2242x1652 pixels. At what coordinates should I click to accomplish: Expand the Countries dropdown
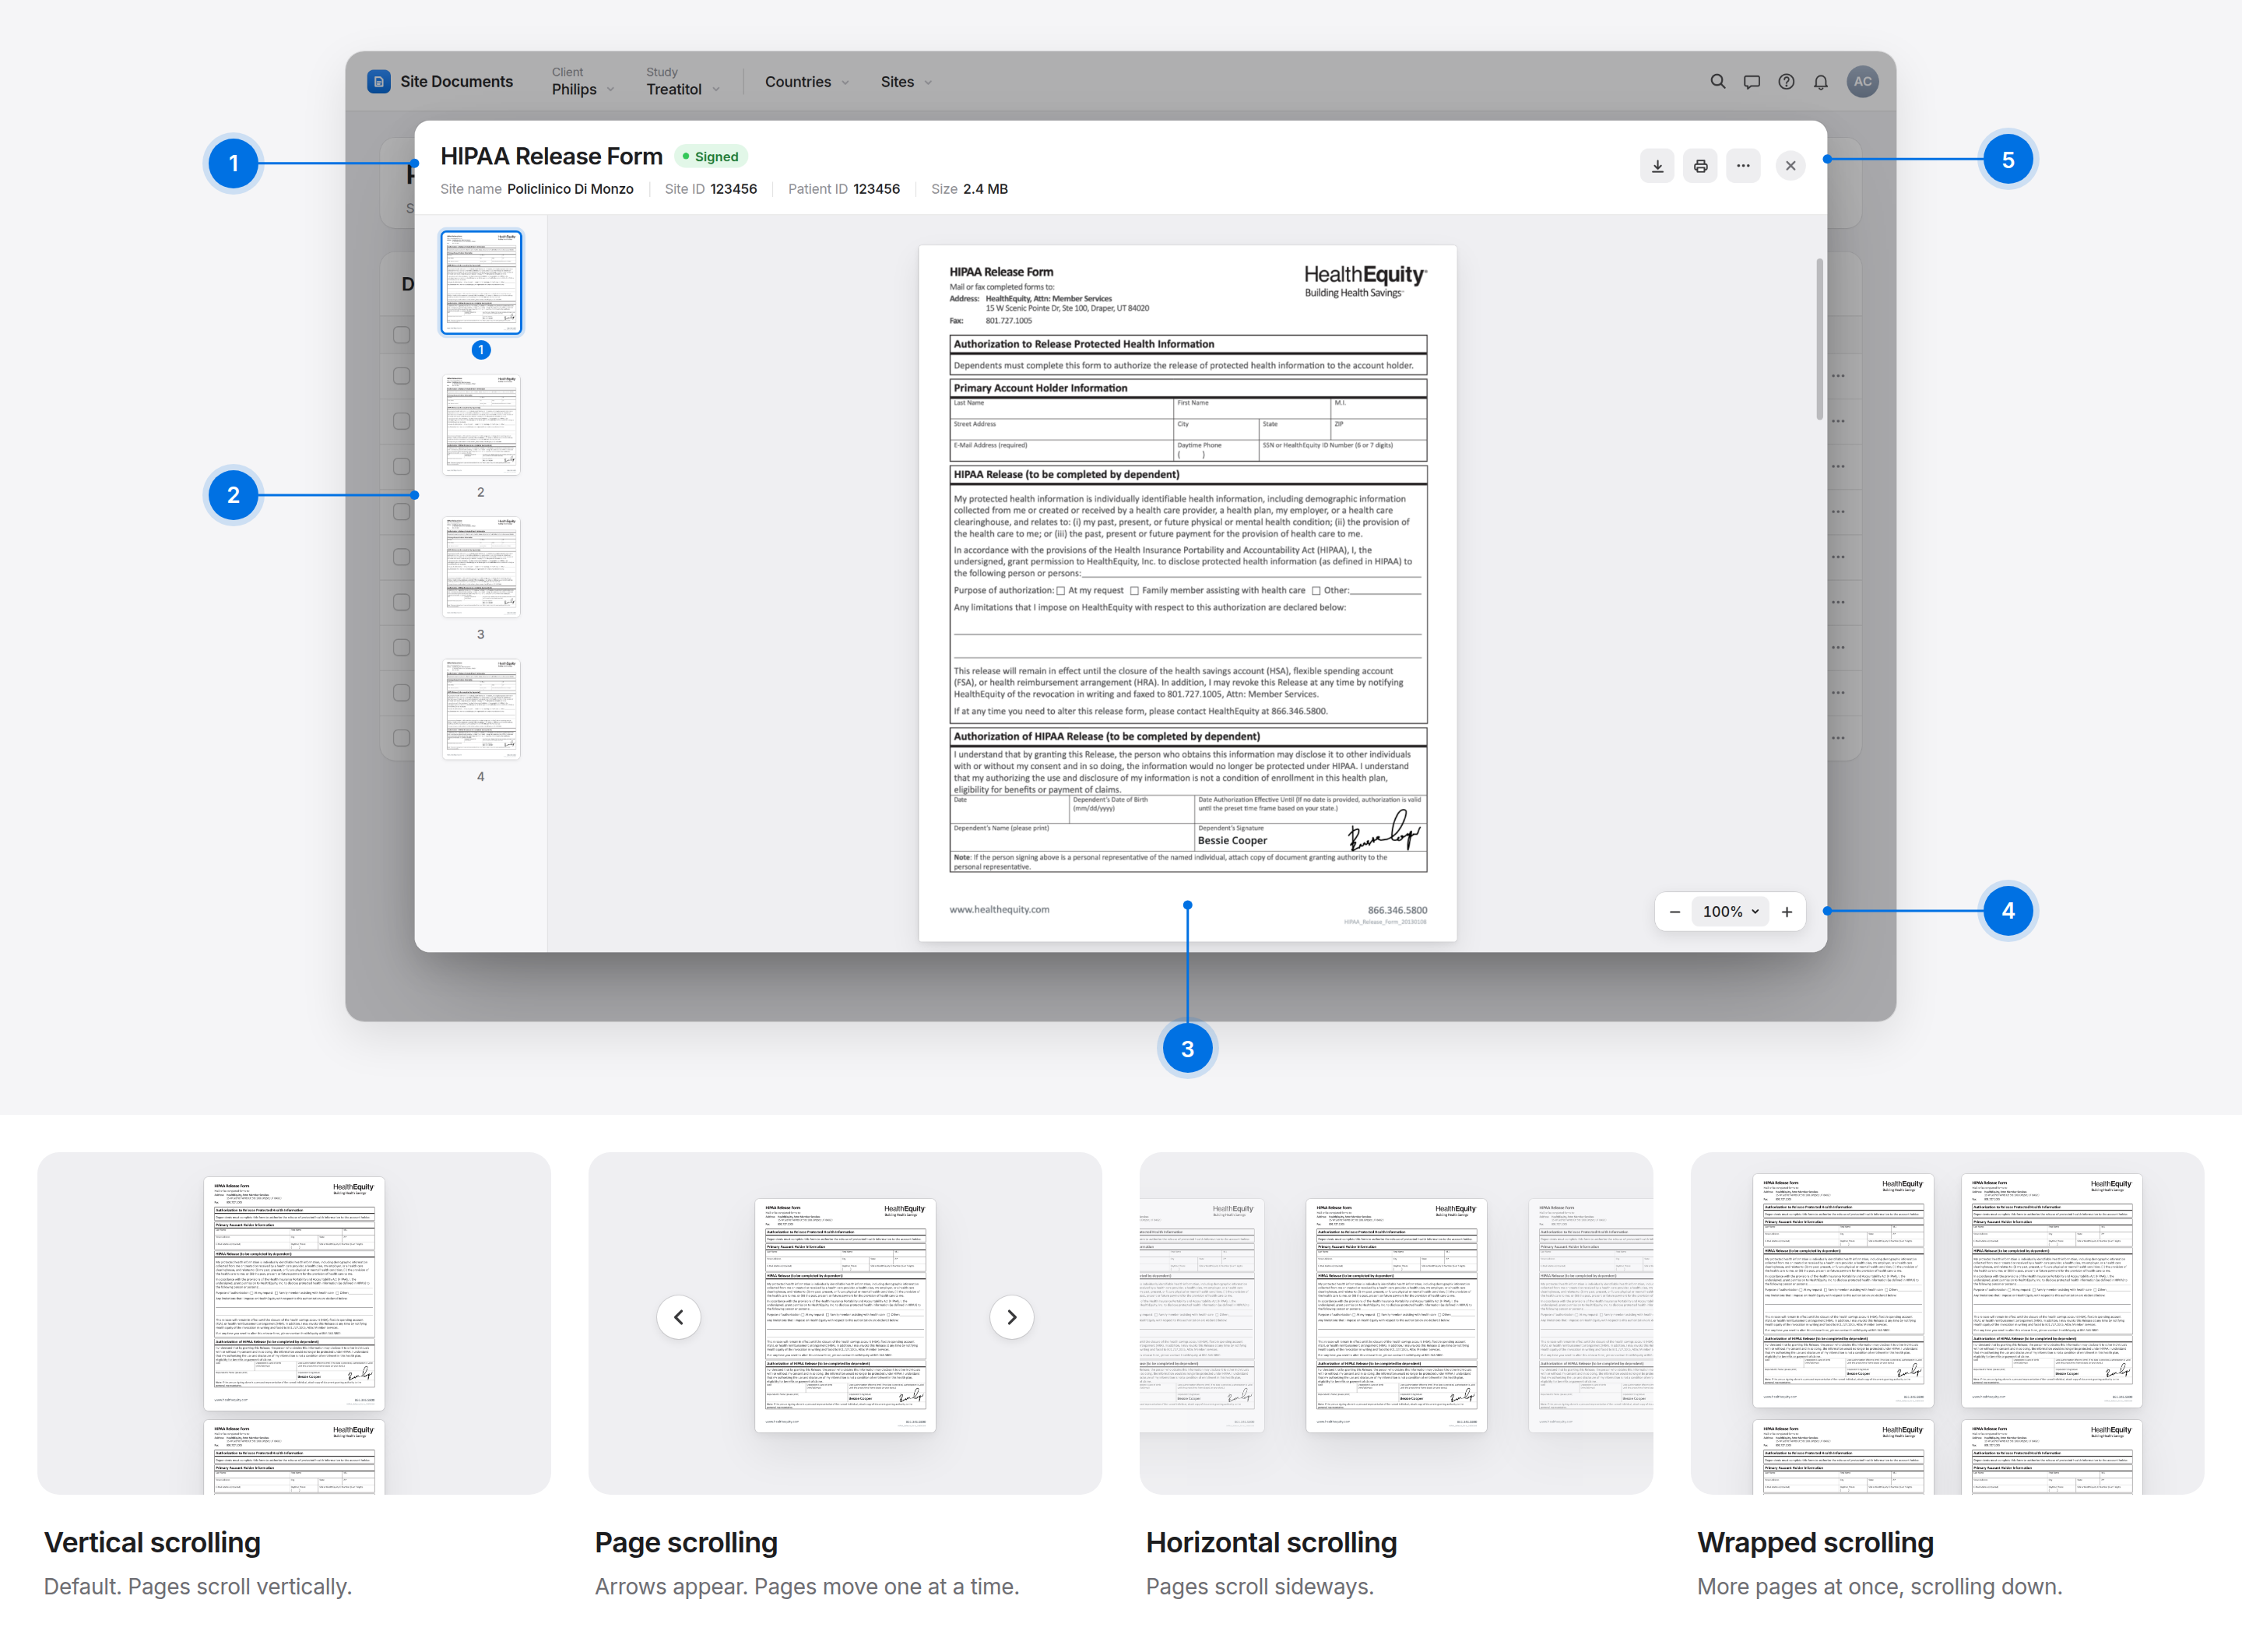[807, 82]
